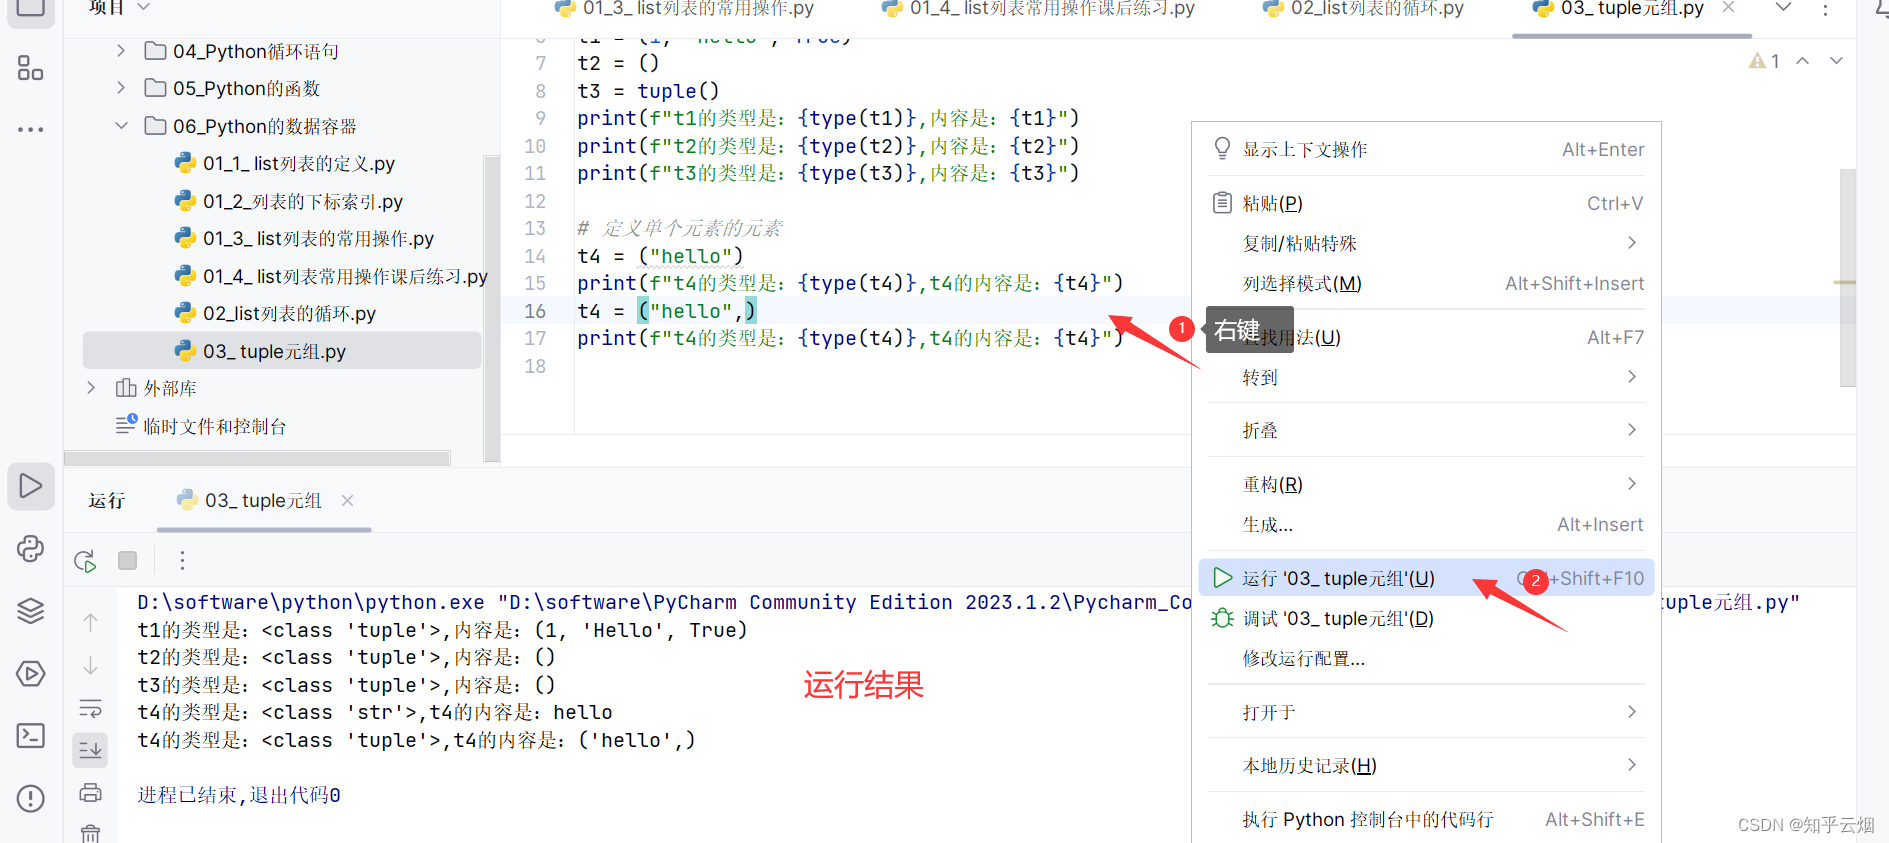1889x843 pixels.
Task: Expand the 04_Python循环语句 folder
Action: 120,51
